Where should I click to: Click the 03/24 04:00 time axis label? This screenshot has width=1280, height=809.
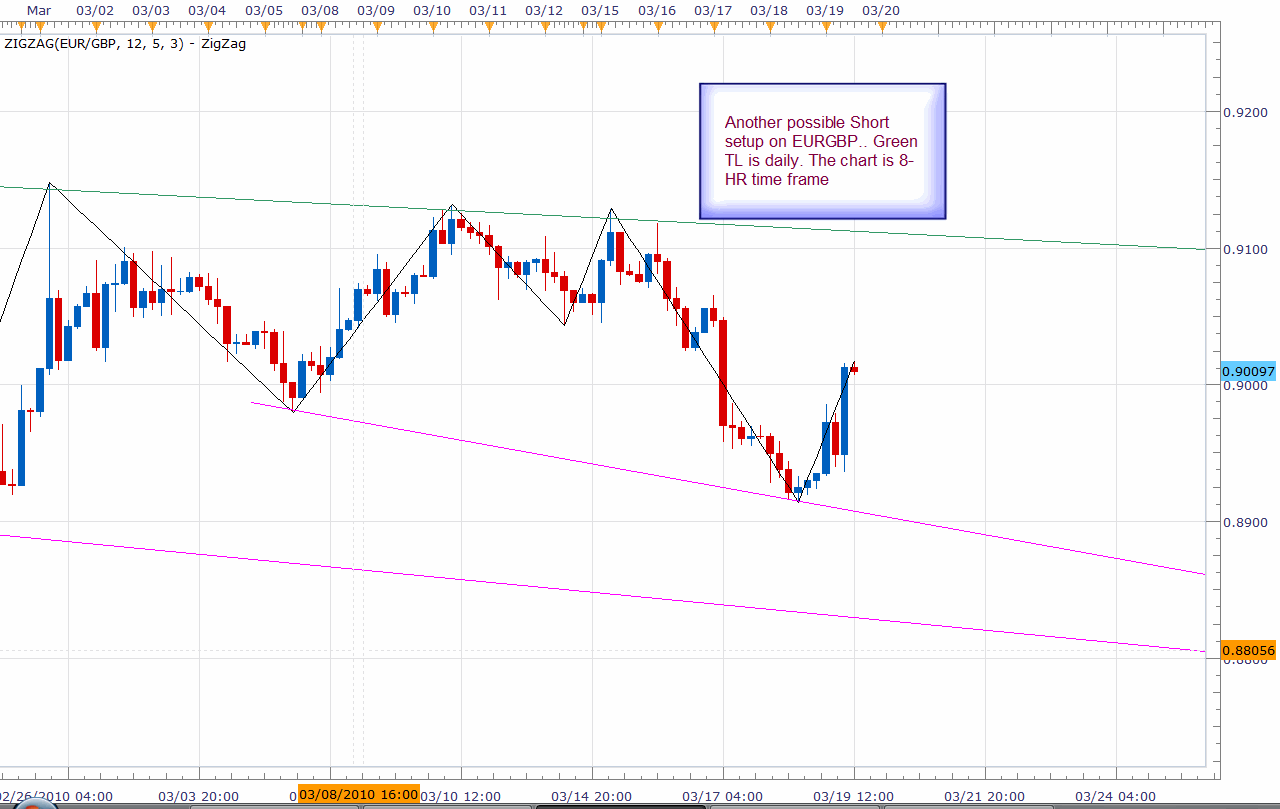(x=1116, y=796)
